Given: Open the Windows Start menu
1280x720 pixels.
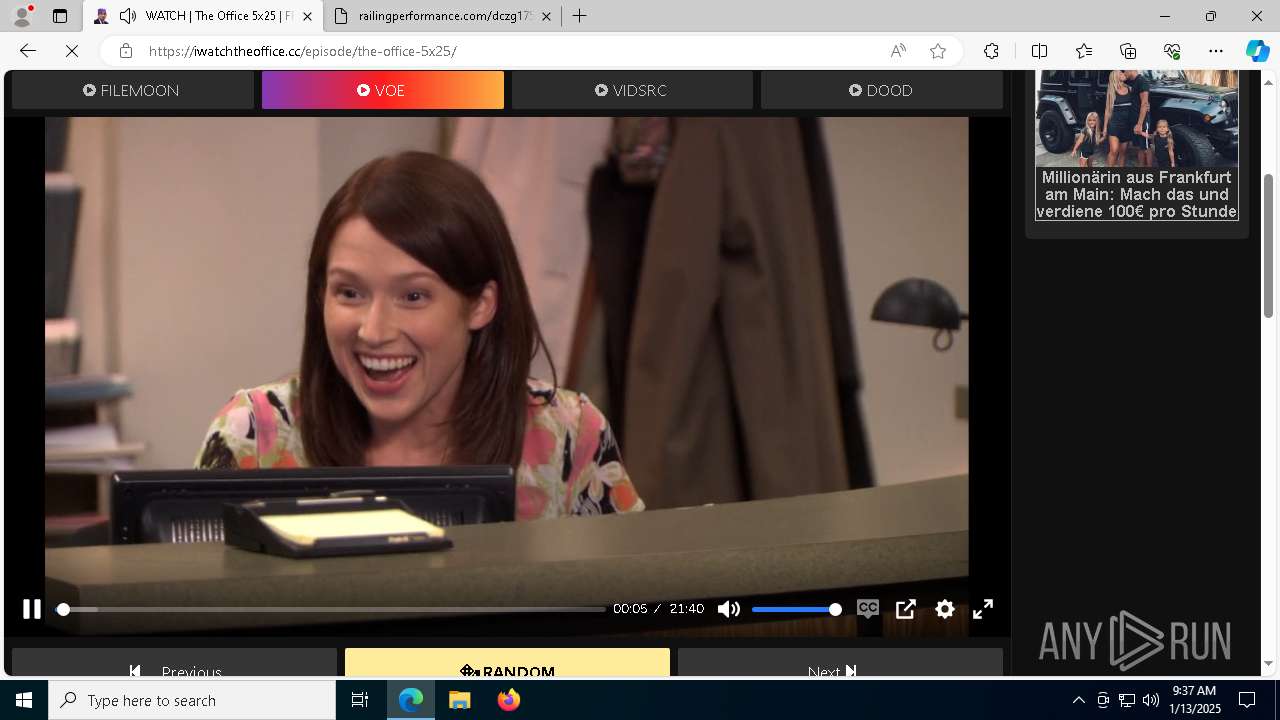Looking at the screenshot, I should click(24, 700).
